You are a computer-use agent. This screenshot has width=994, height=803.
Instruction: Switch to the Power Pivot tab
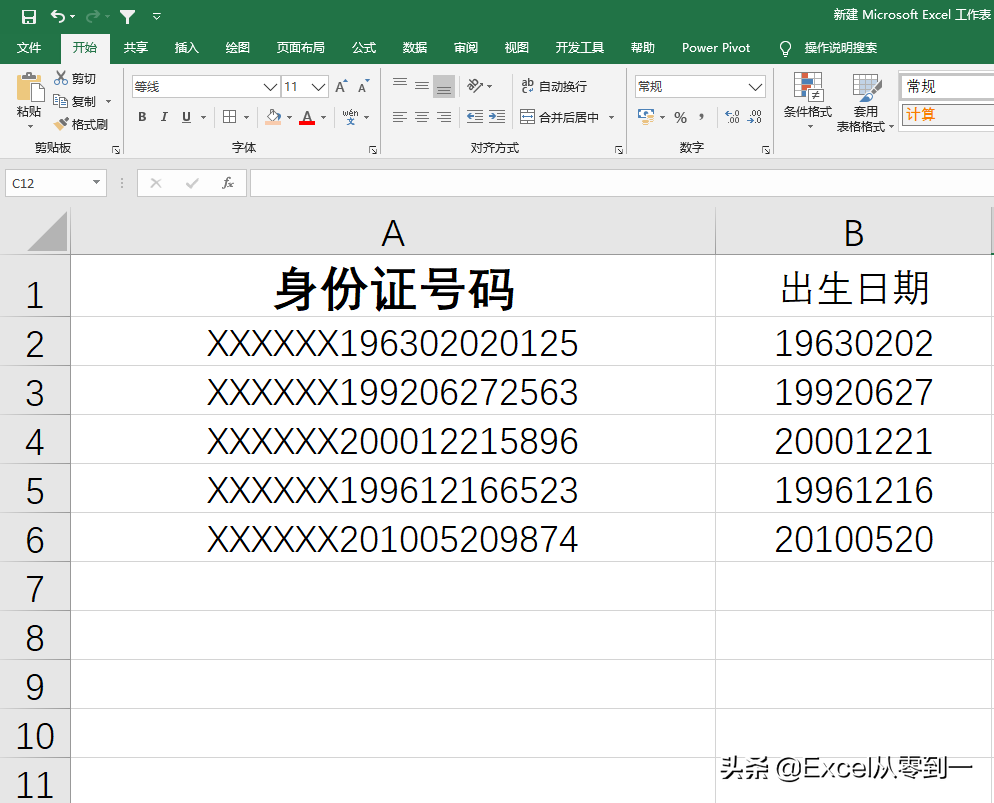click(x=716, y=48)
